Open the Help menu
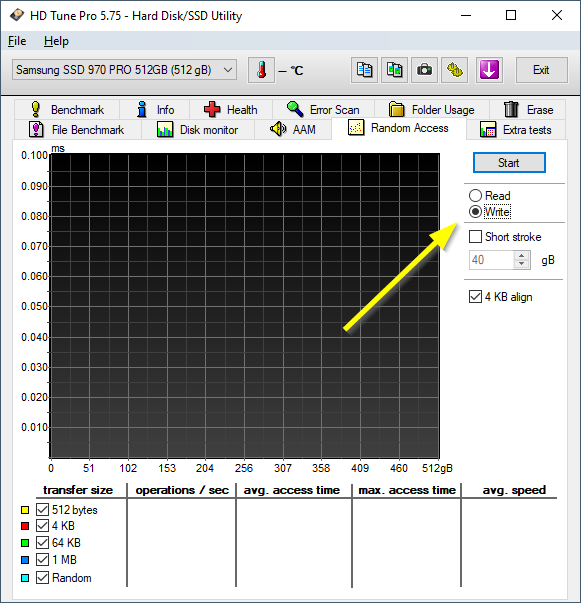 point(56,41)
